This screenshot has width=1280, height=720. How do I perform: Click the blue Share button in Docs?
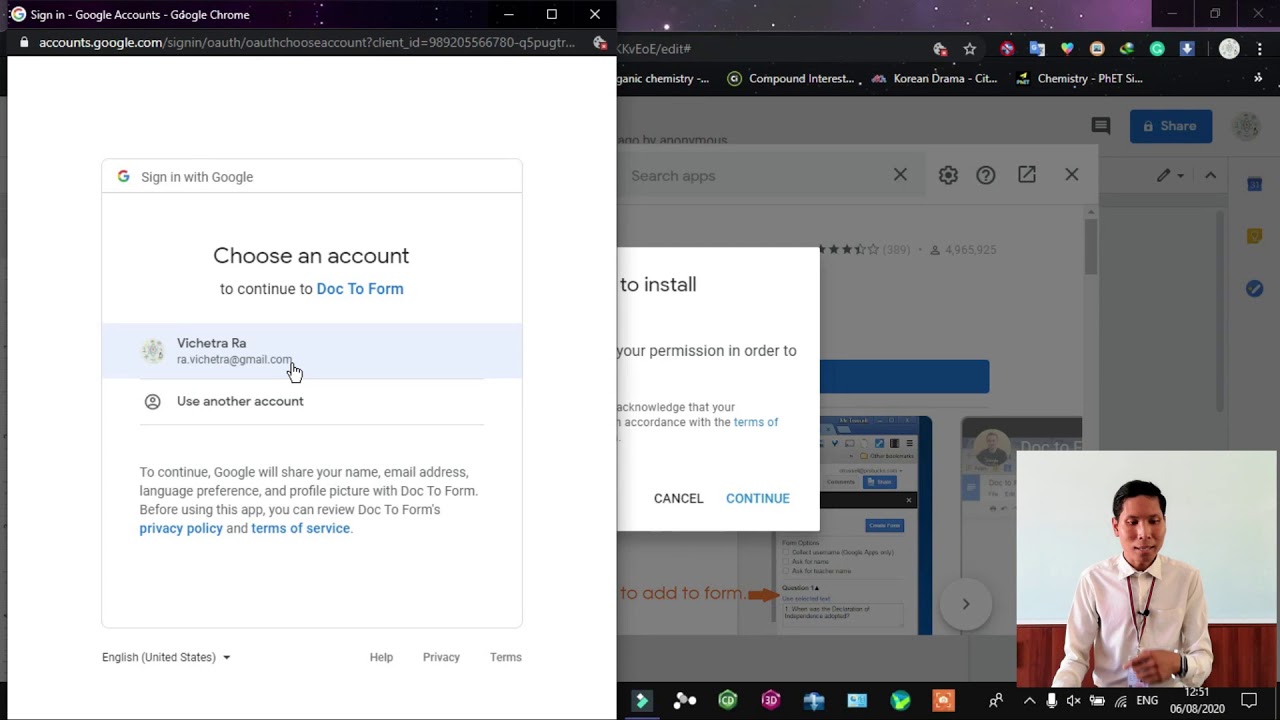(x=1171, y=126)
